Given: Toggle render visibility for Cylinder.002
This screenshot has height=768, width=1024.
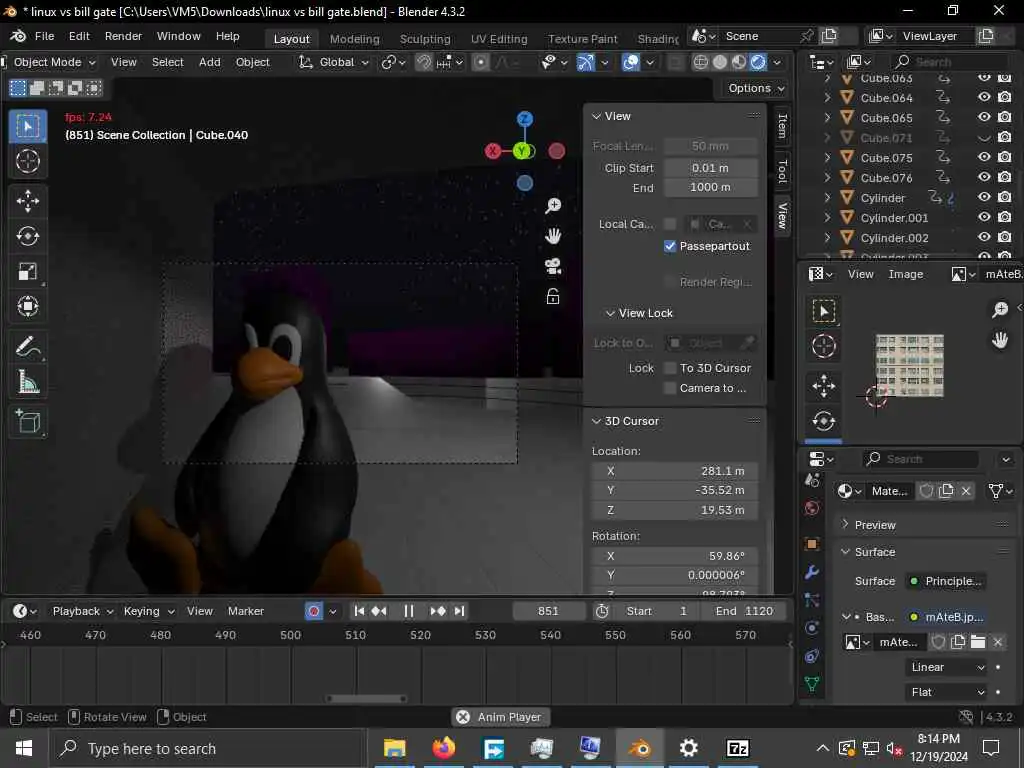Looking at the screenshot, I should click(x=1005, y=237).
